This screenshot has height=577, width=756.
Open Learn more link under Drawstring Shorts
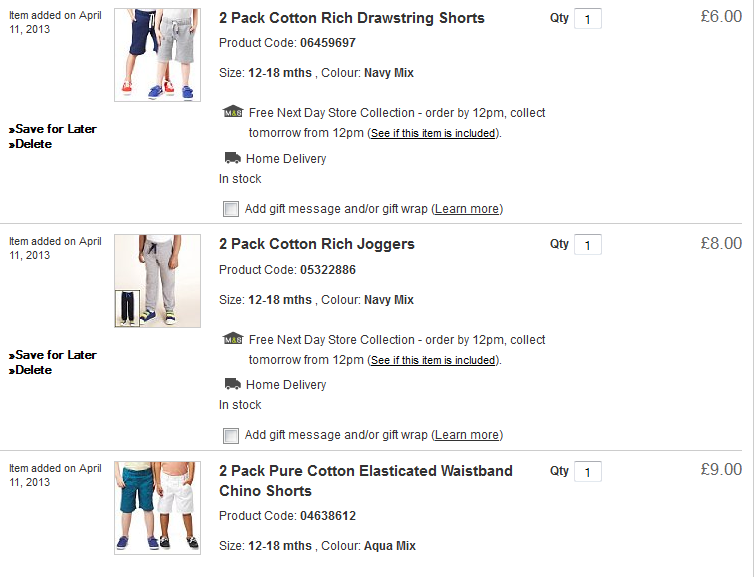[467, 209]
